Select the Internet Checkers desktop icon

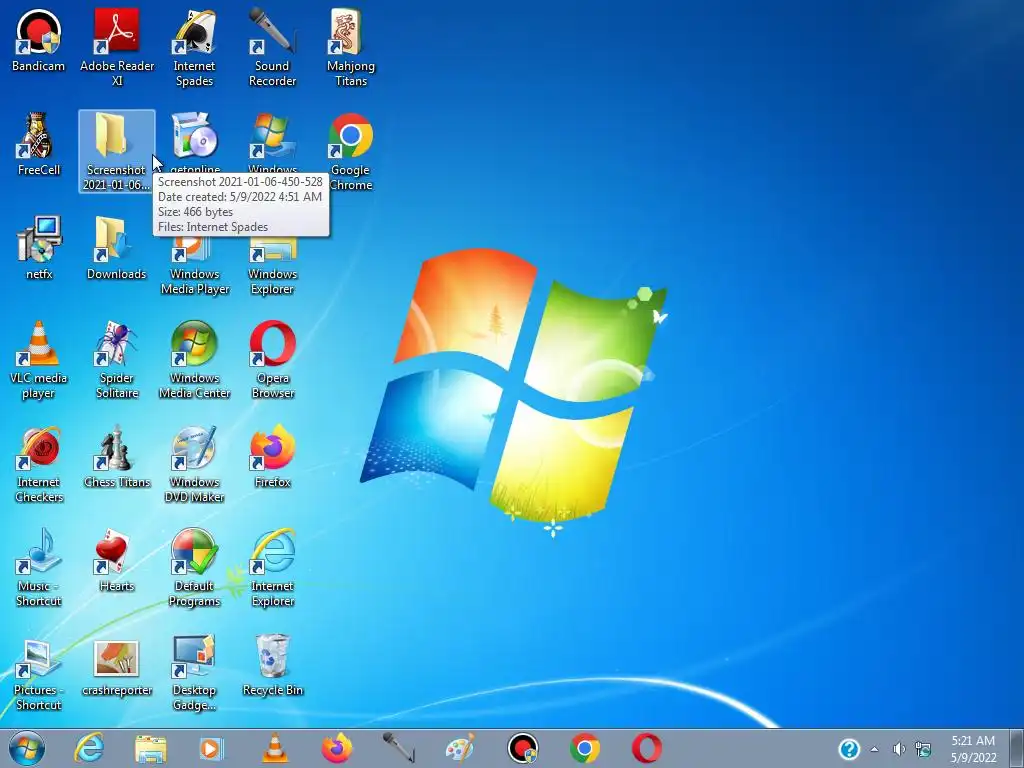[39, 464]
